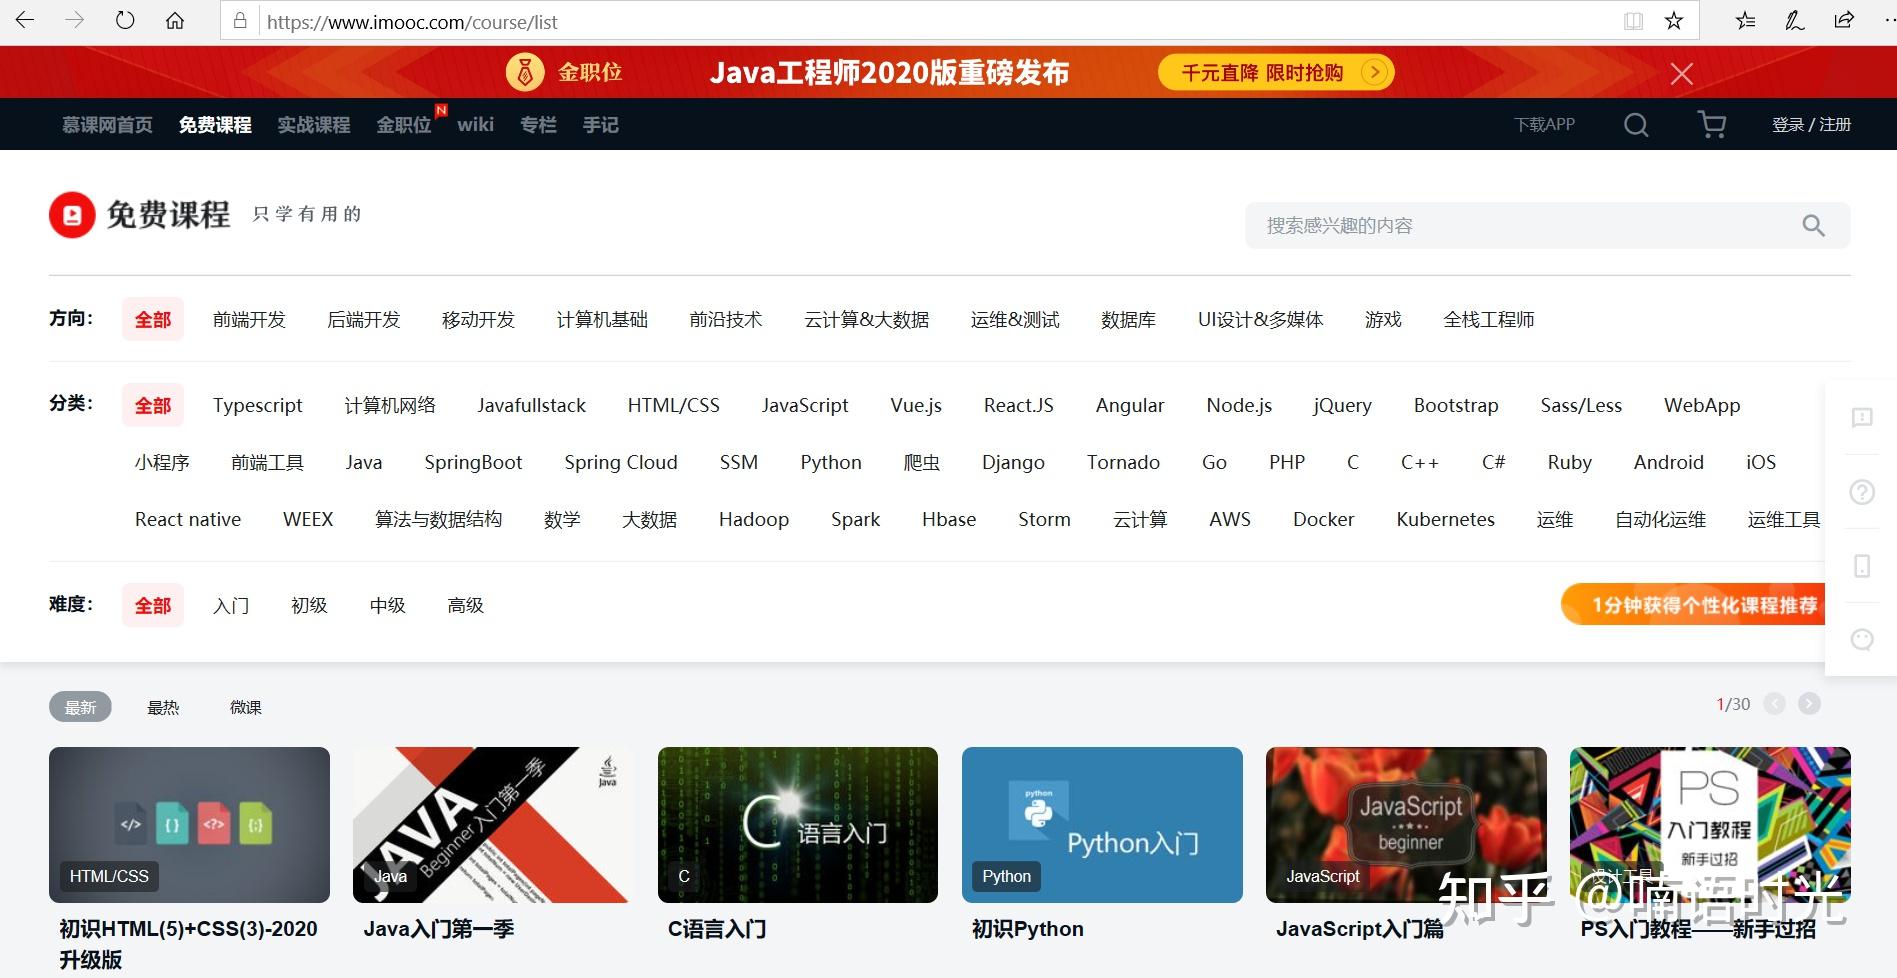The image size is (1897, 978).
Task: Click the mobile phone icon in right sidebar
Action: click(1861, 566)
